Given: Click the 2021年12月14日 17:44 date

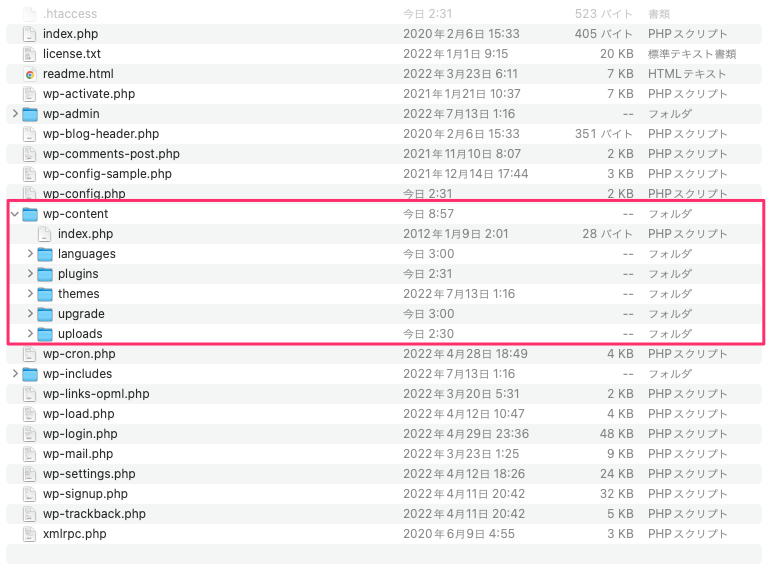Looking at the screenshot, I should click(466, 174).
